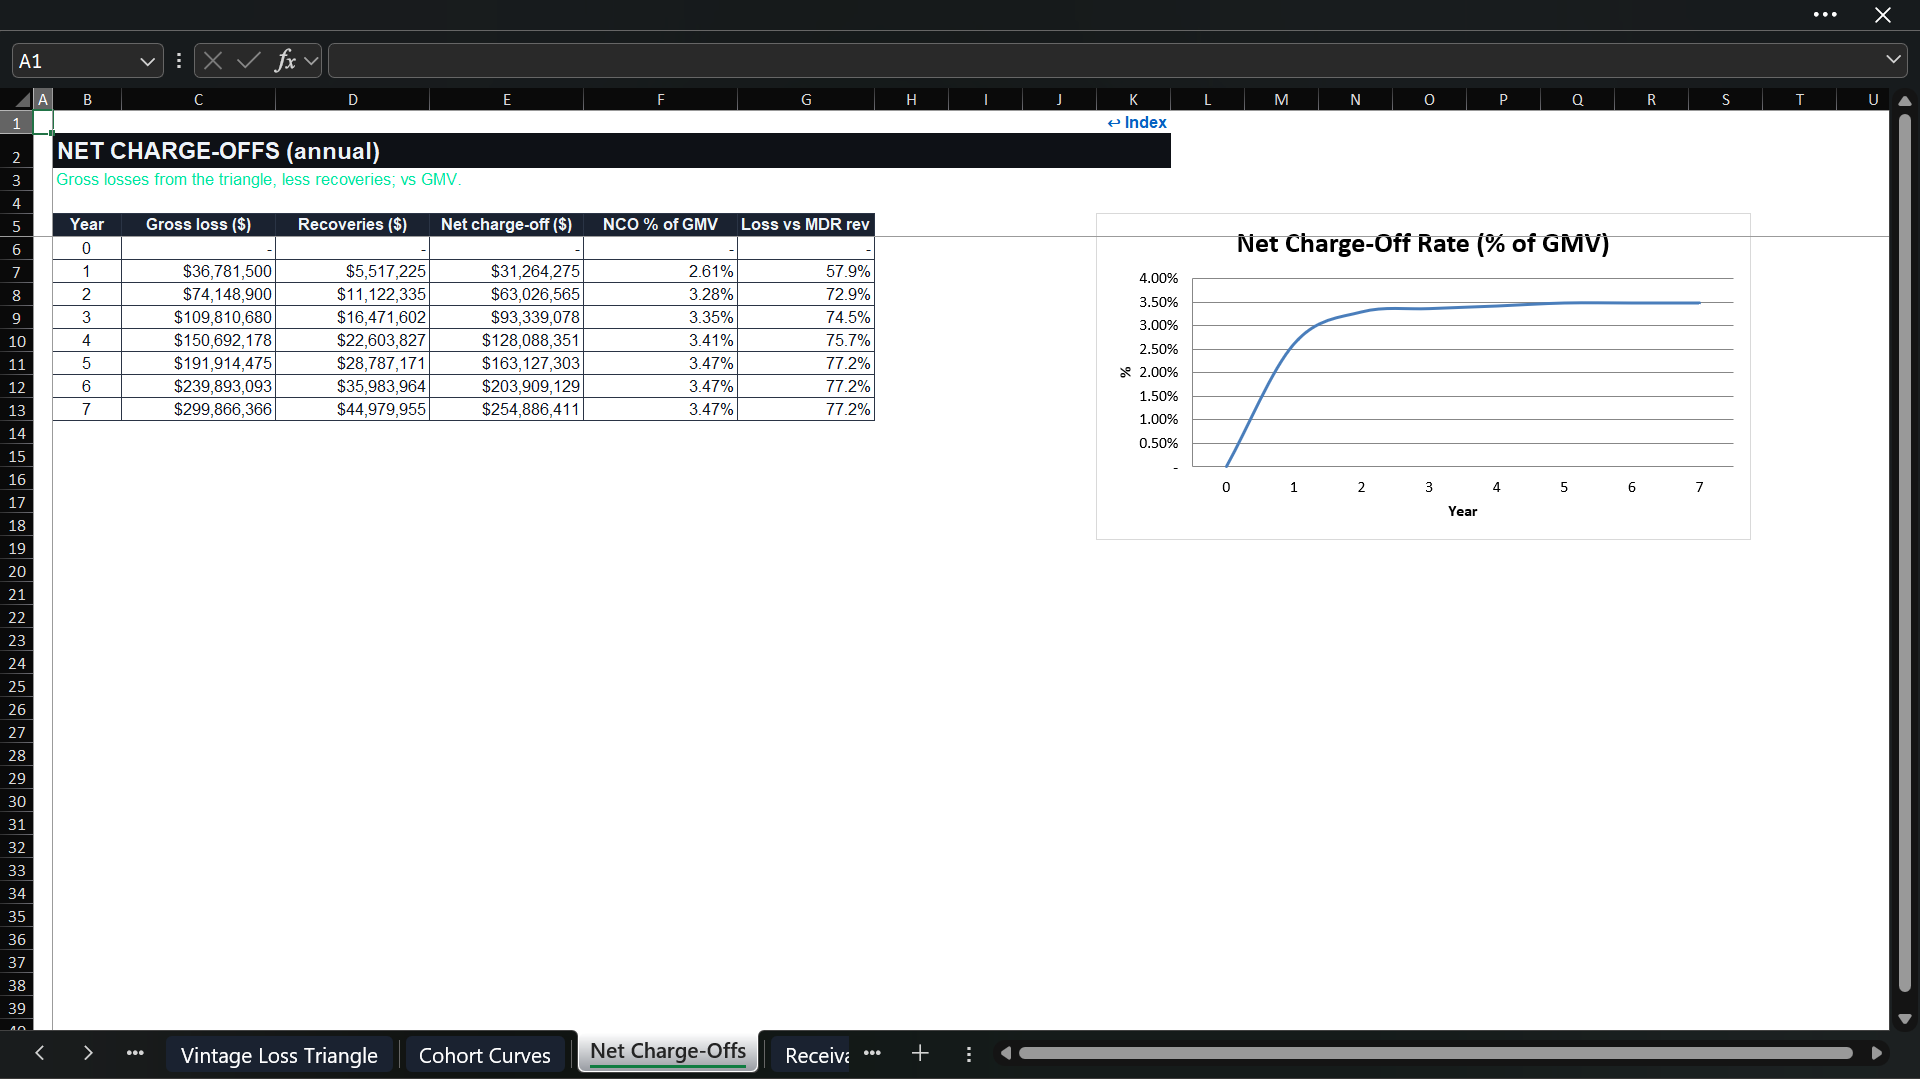
Task: Open the Receivables sheet tab
Action: pyautogui.click(x=816, y=1055)
